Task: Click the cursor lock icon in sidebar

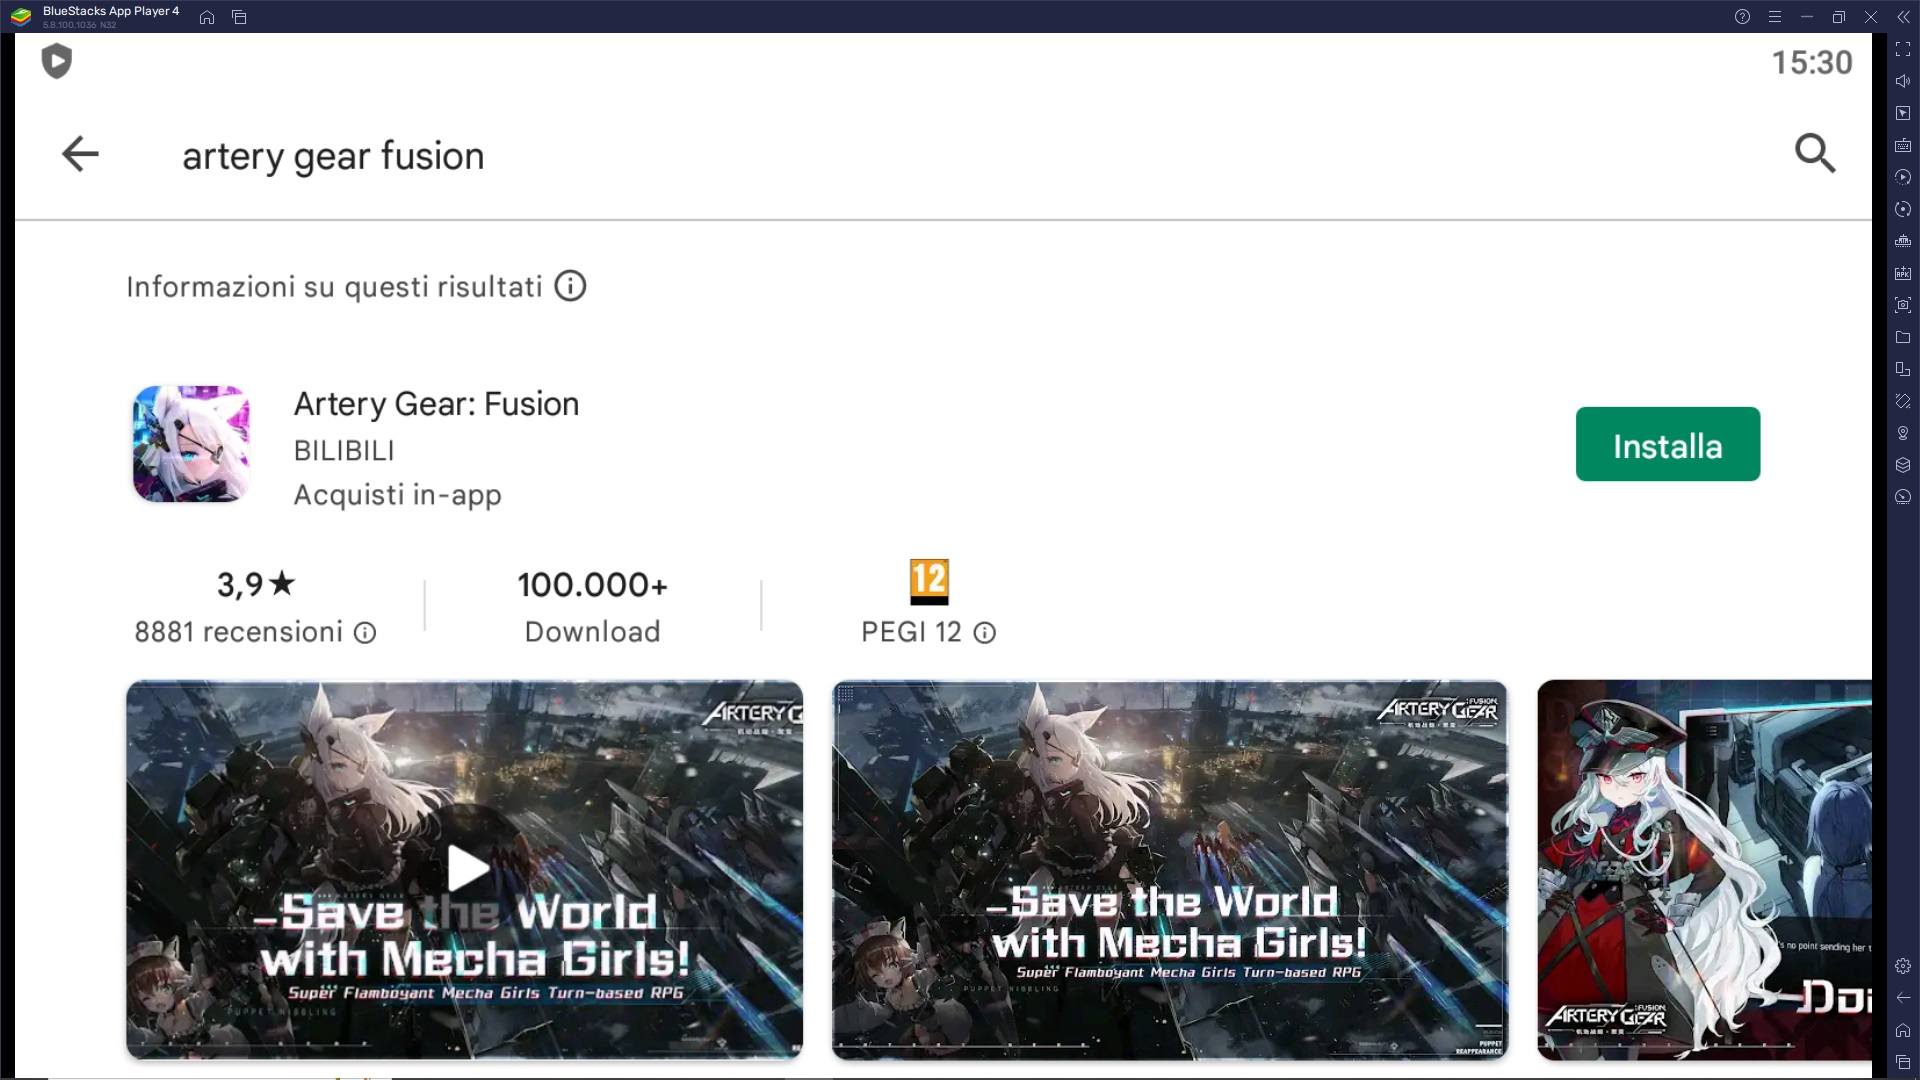Action: coord(1903,113)
